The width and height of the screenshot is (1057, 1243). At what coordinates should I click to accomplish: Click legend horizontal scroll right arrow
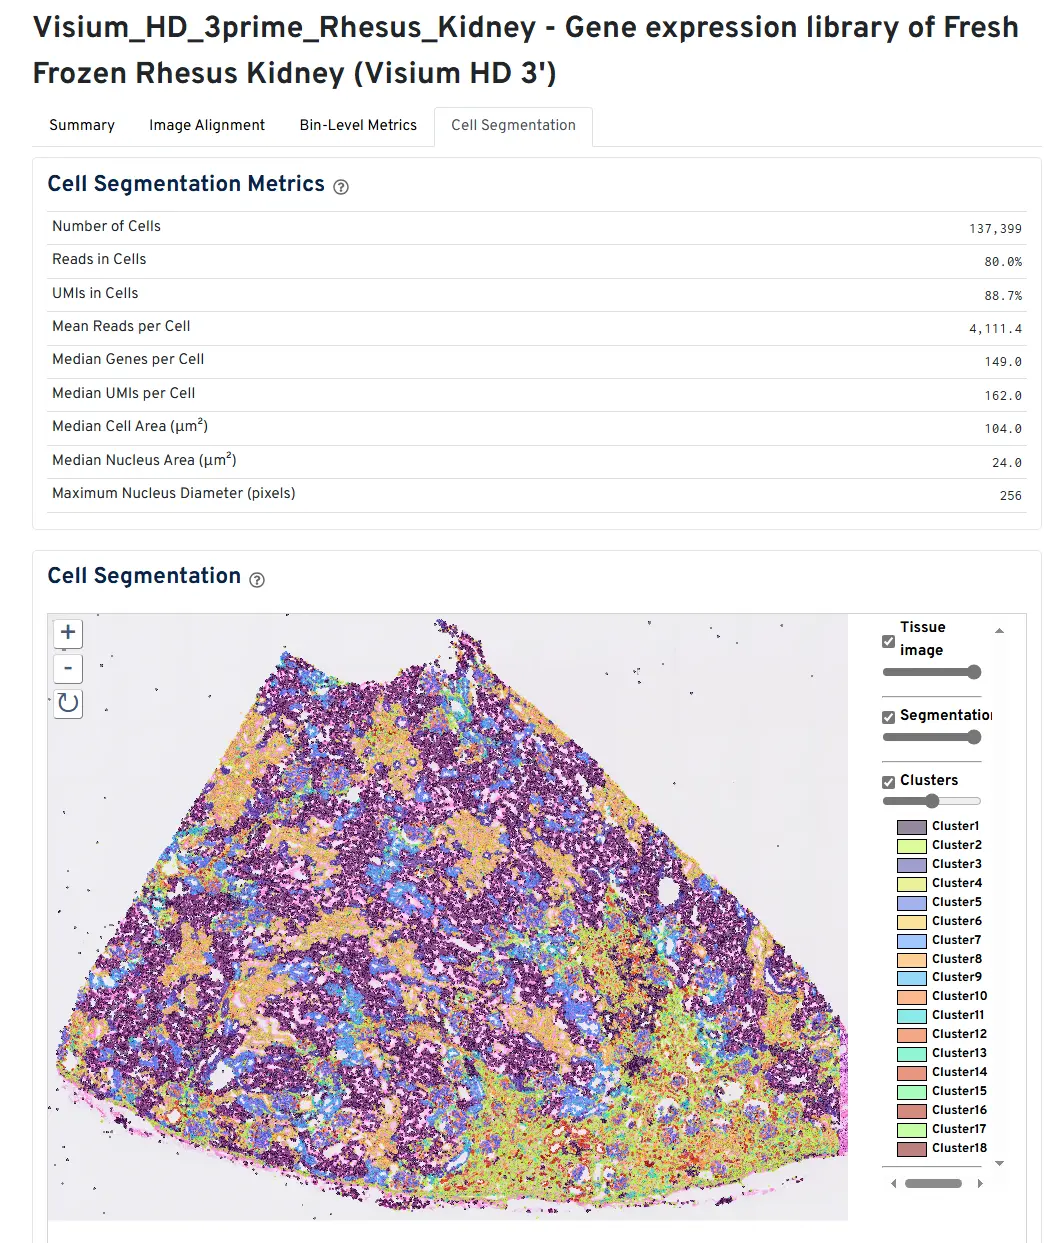[980, 1183]
